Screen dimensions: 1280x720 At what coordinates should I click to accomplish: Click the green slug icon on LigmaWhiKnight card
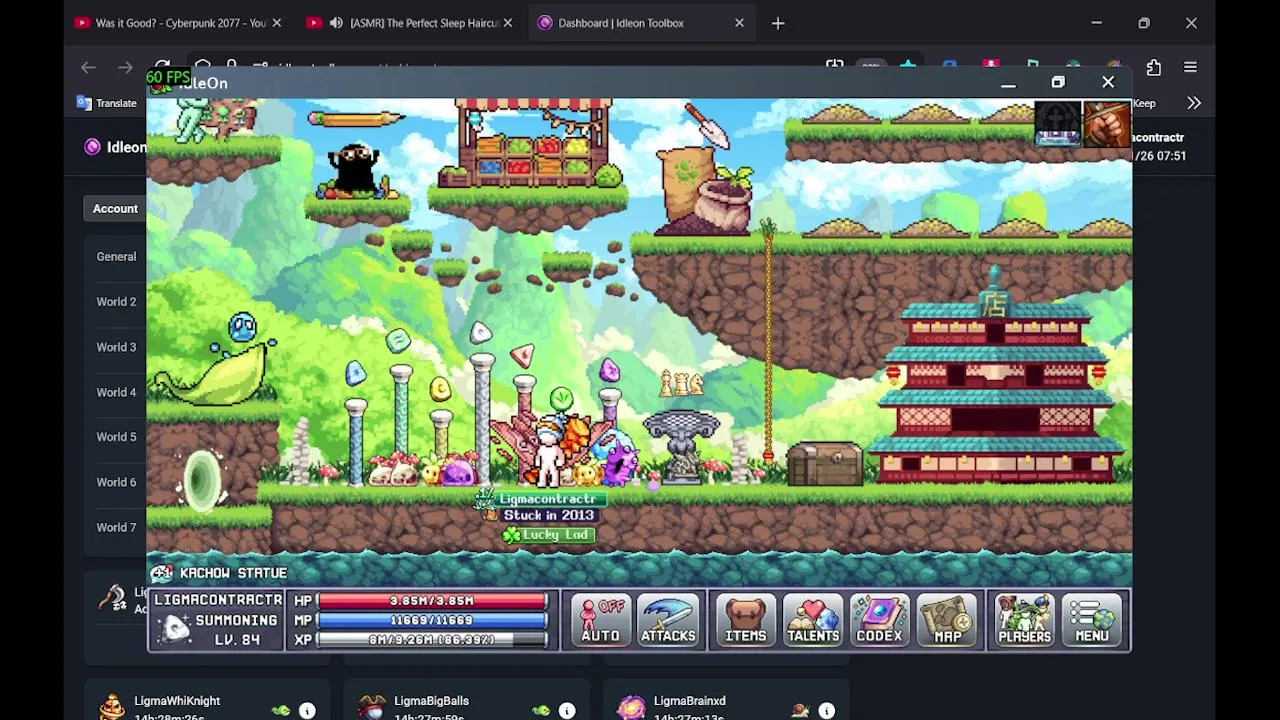coord(280,711)
